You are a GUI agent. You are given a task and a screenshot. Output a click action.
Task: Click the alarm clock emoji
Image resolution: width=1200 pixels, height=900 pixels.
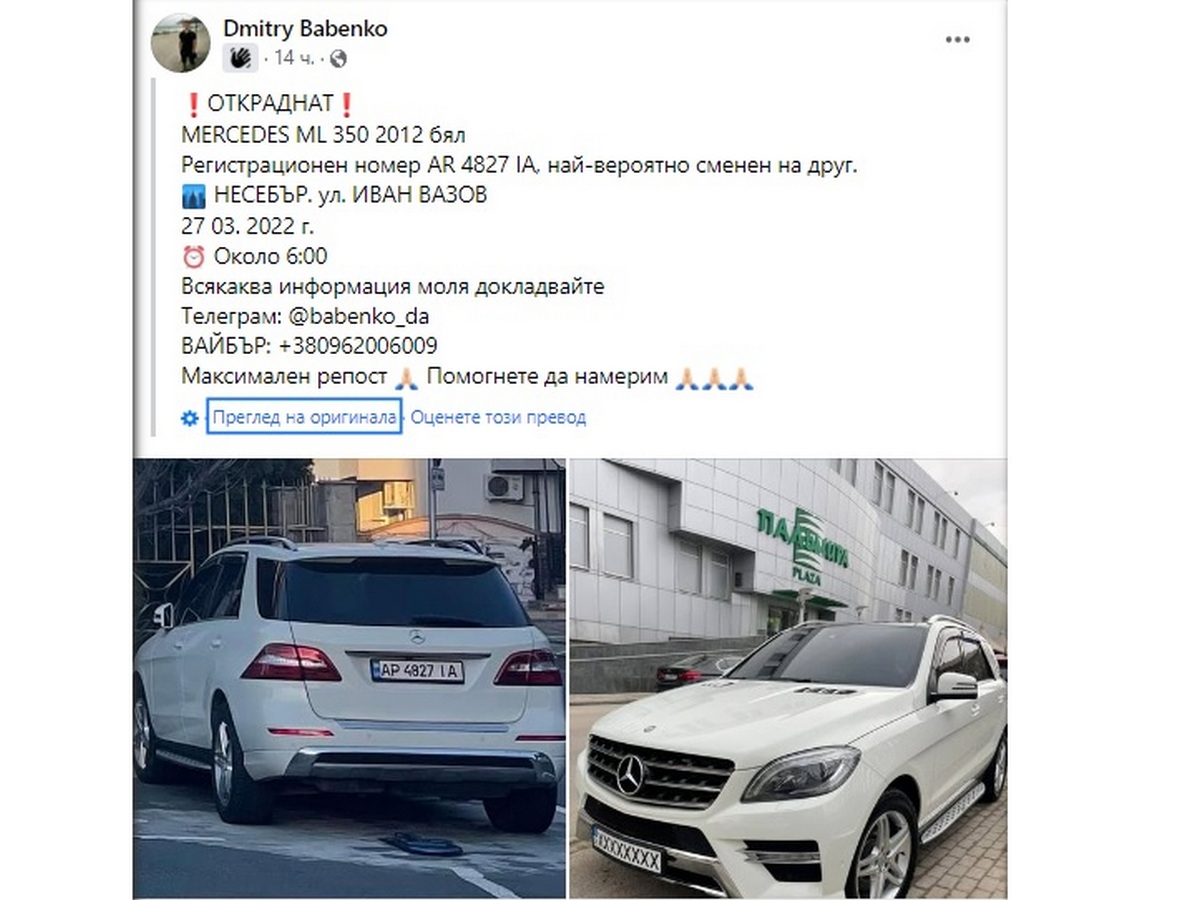194,257
